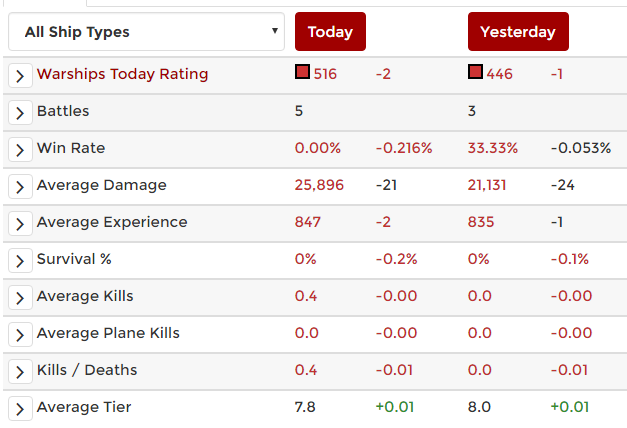Expand the Warships Today Rating row

click(19, 76)
